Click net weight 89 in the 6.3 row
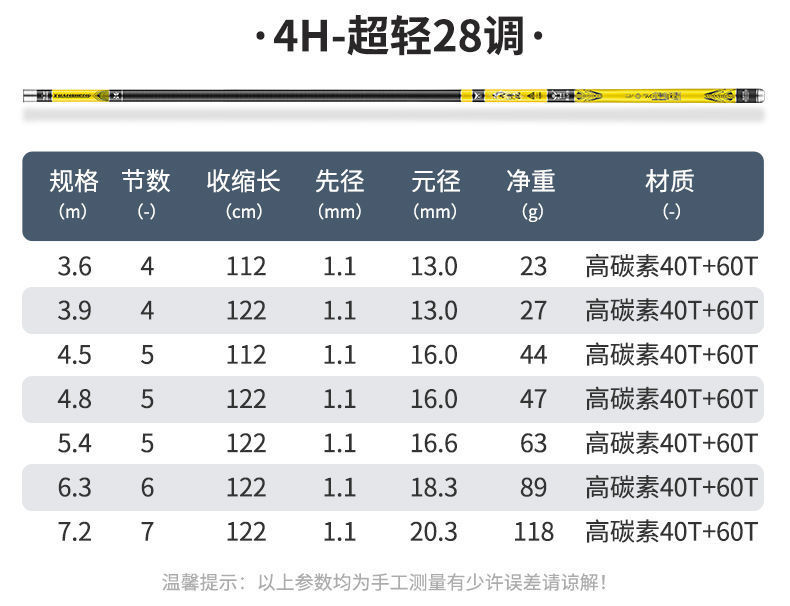790x606 pixels. pos(534,488)
